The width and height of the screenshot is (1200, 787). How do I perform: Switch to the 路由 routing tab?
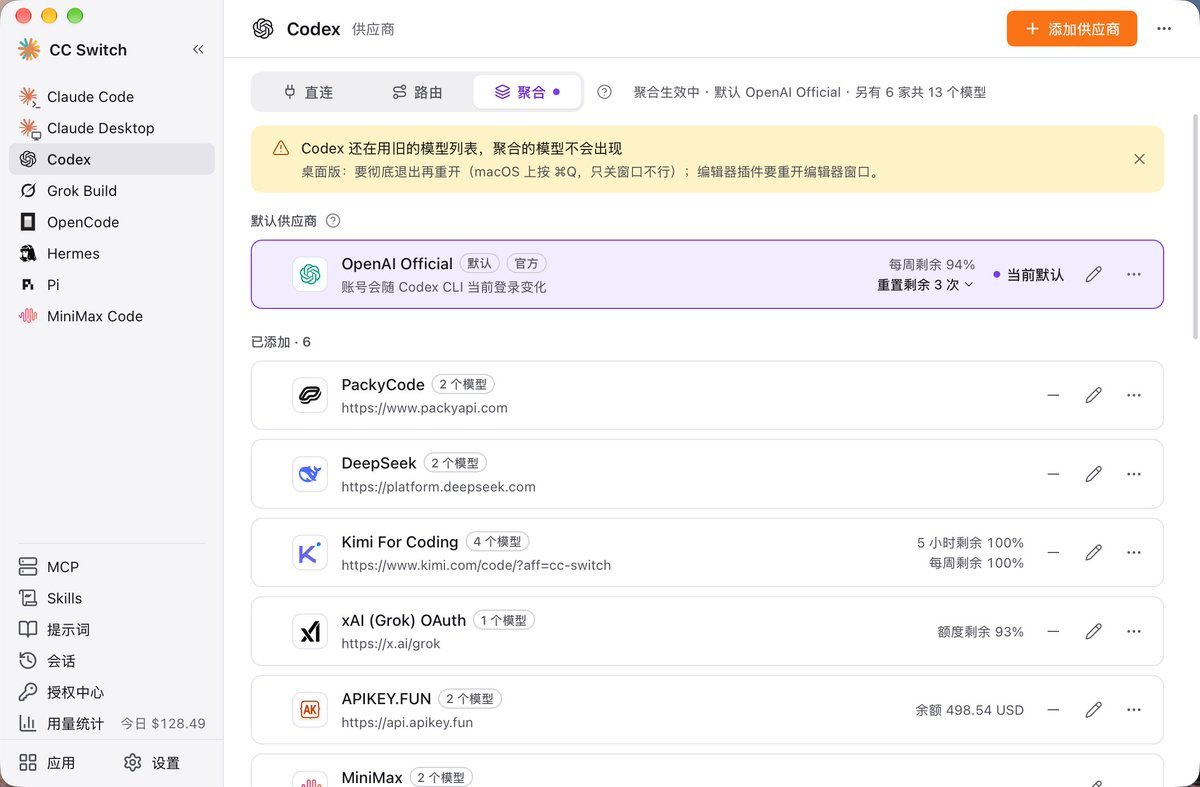point(417,92)
